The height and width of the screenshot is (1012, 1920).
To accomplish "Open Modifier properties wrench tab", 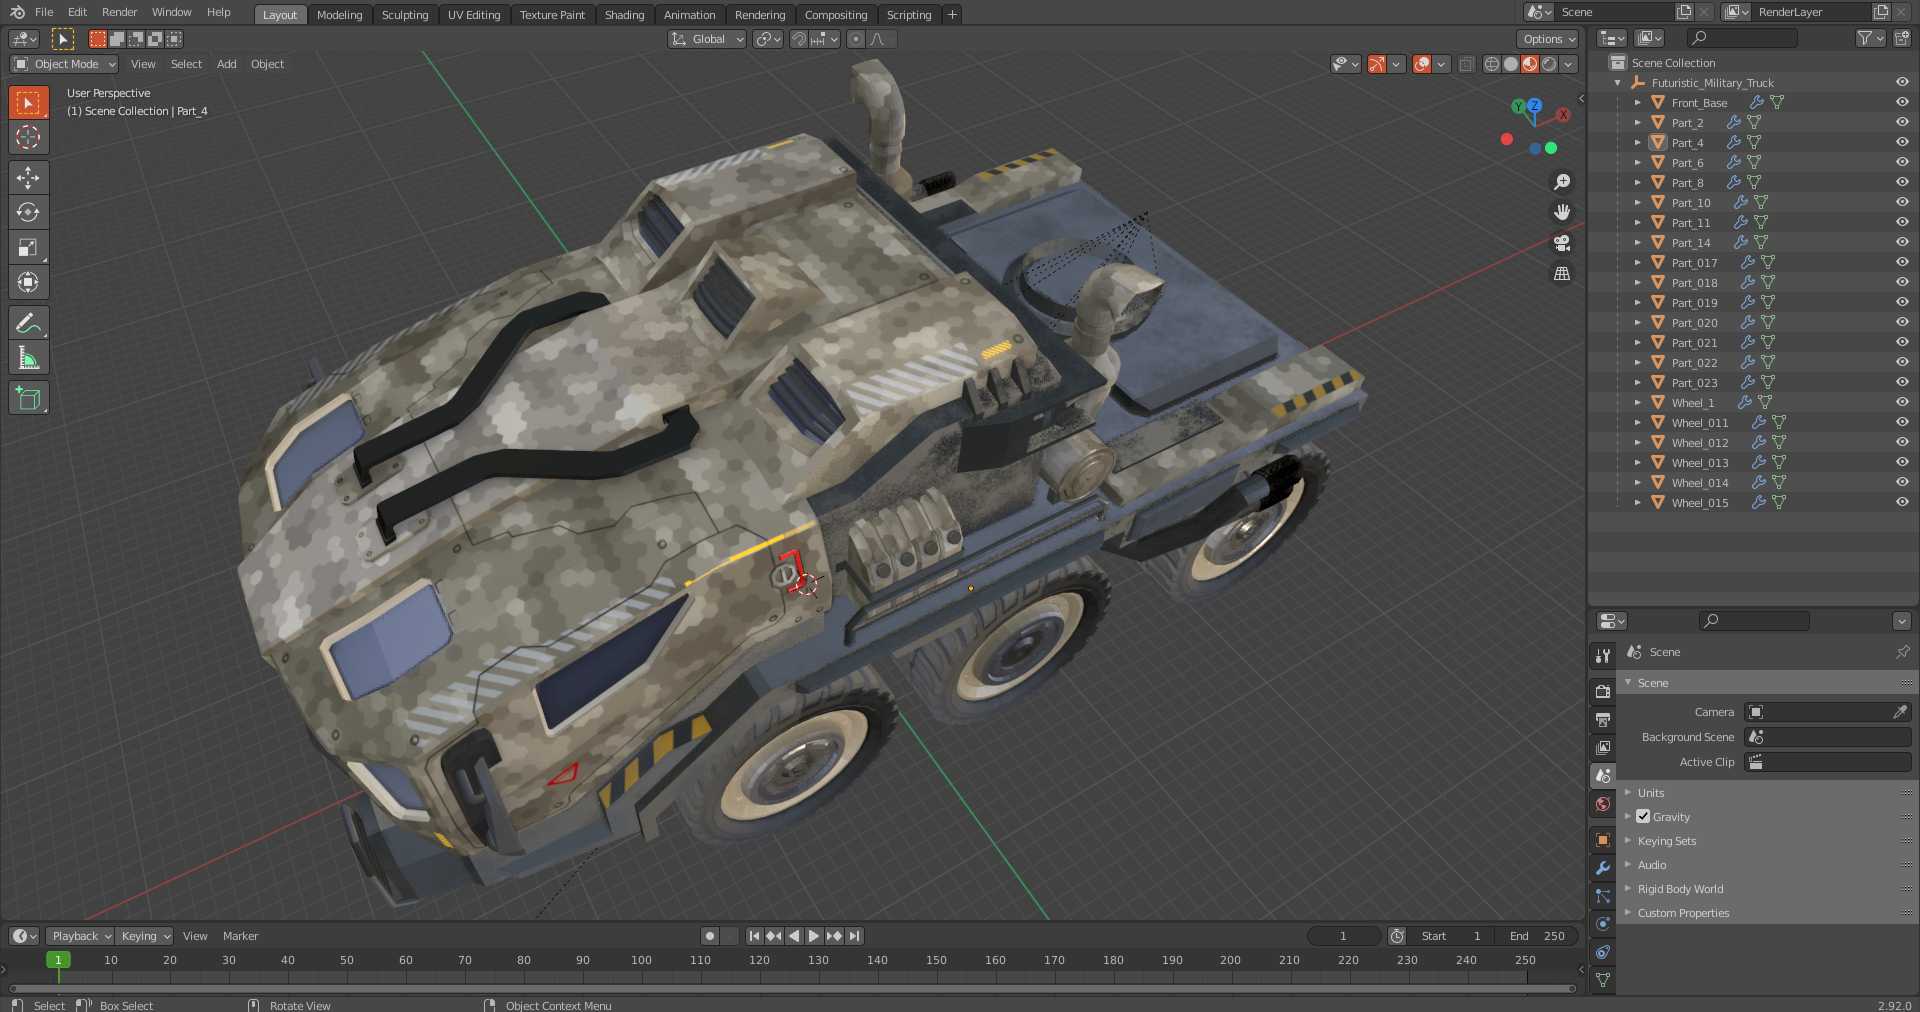I will point(1603,868).
